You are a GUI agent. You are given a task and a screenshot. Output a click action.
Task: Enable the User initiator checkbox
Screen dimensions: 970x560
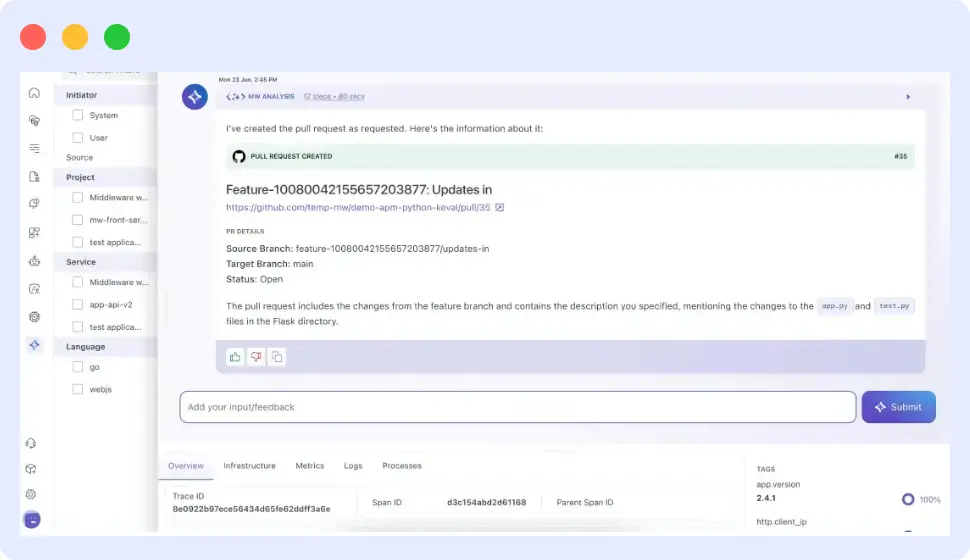(x=77, y=137)
